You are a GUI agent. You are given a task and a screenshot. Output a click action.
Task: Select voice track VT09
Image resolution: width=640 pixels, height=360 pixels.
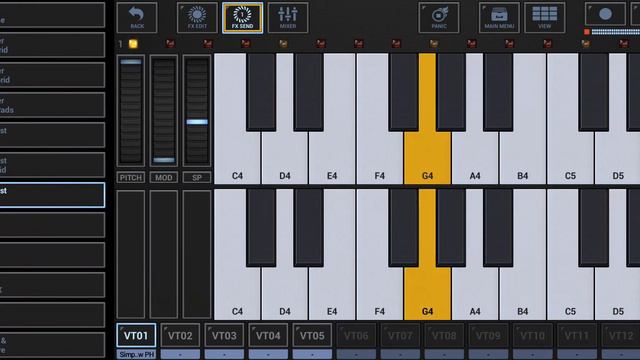pos(489,336)
